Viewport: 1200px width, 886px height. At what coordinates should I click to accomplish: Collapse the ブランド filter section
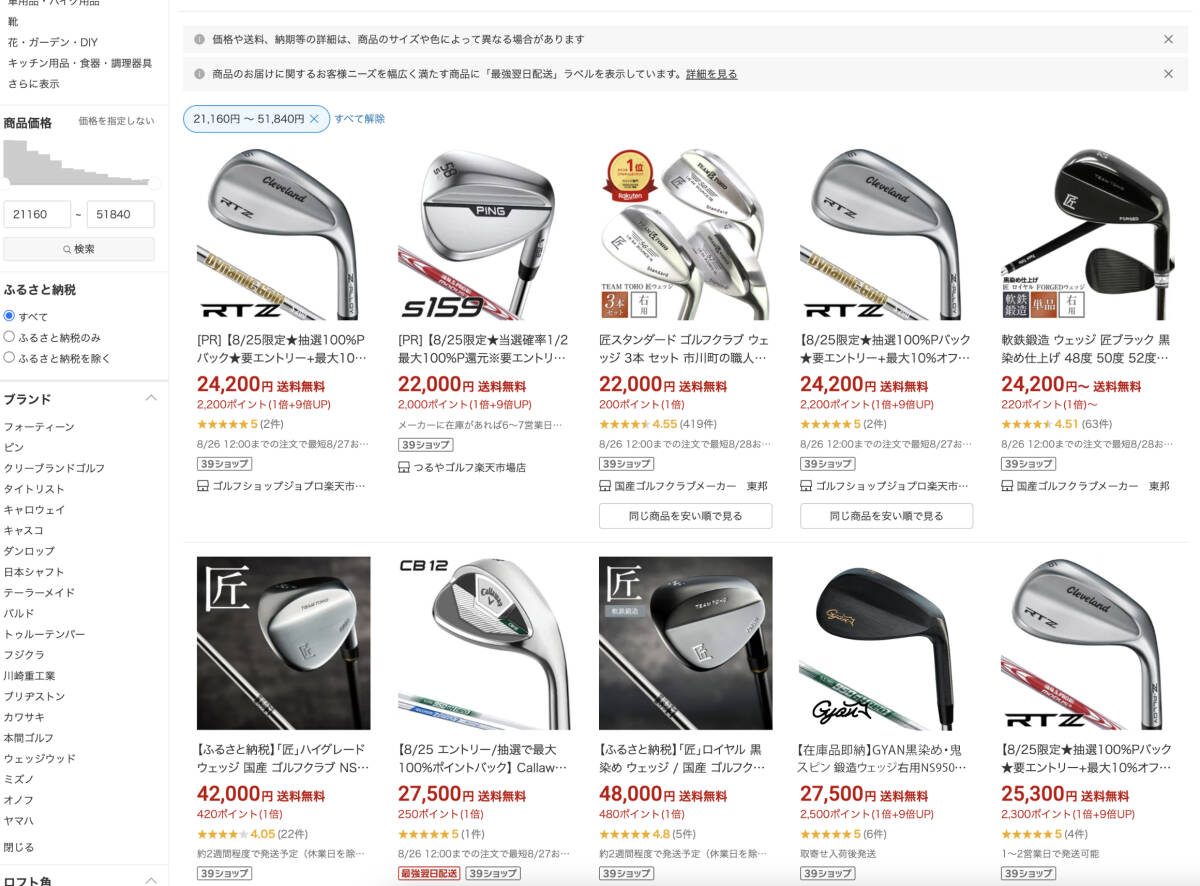click(x=151, y=398)
